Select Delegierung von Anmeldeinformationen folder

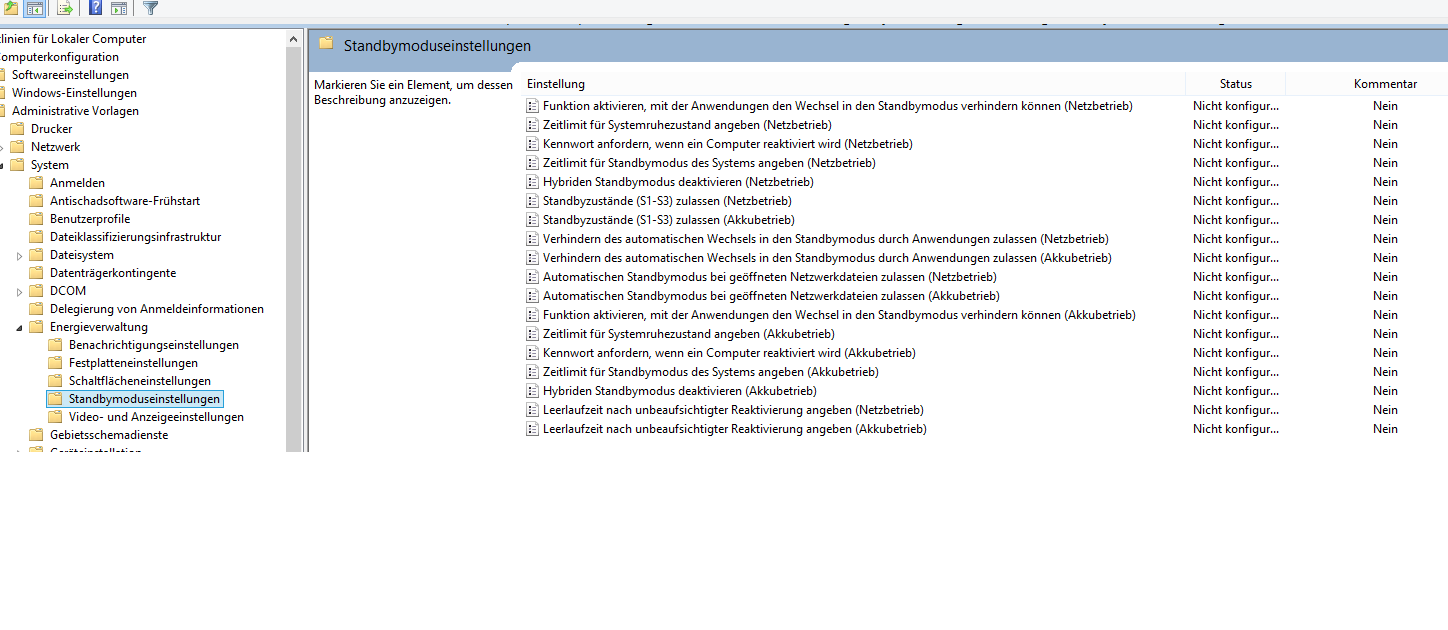tap(157, 309)
